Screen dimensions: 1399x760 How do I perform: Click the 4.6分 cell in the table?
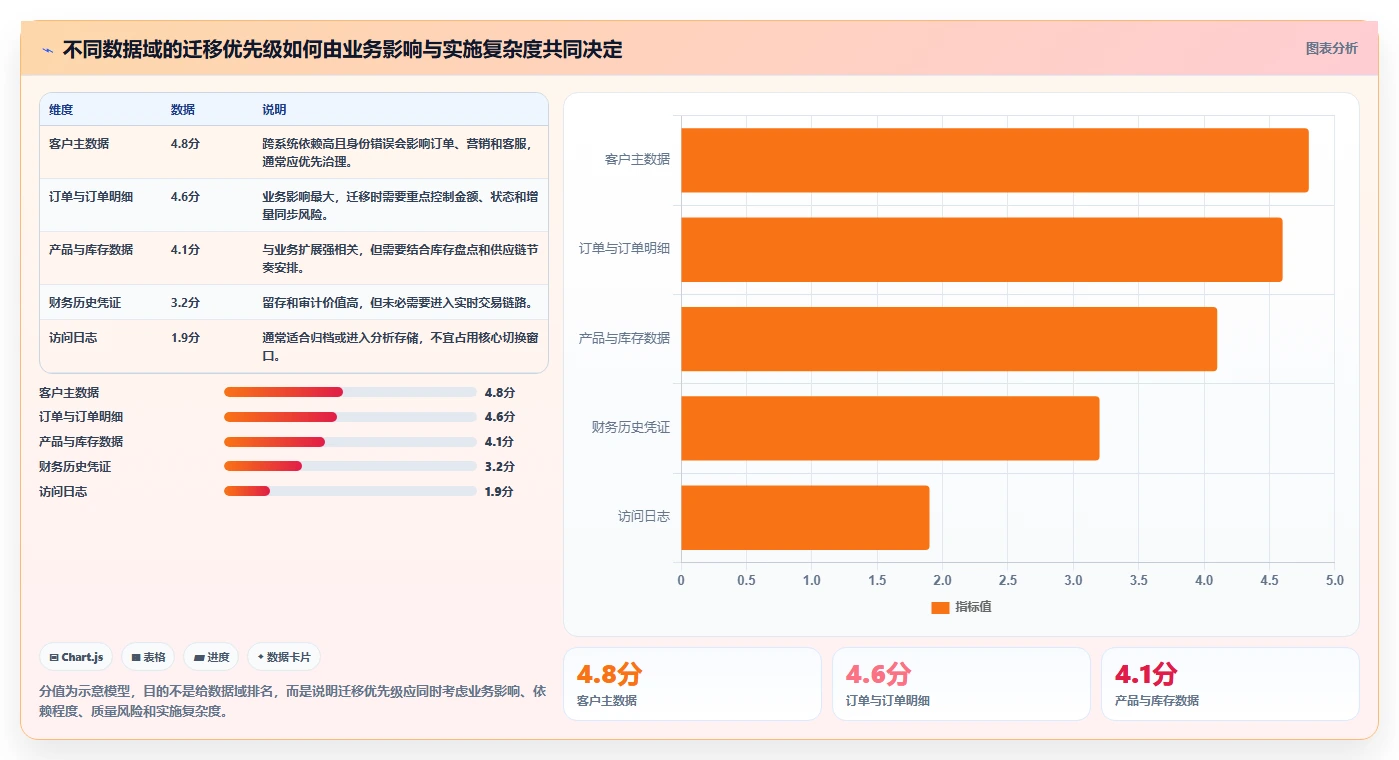pos(185,197)
